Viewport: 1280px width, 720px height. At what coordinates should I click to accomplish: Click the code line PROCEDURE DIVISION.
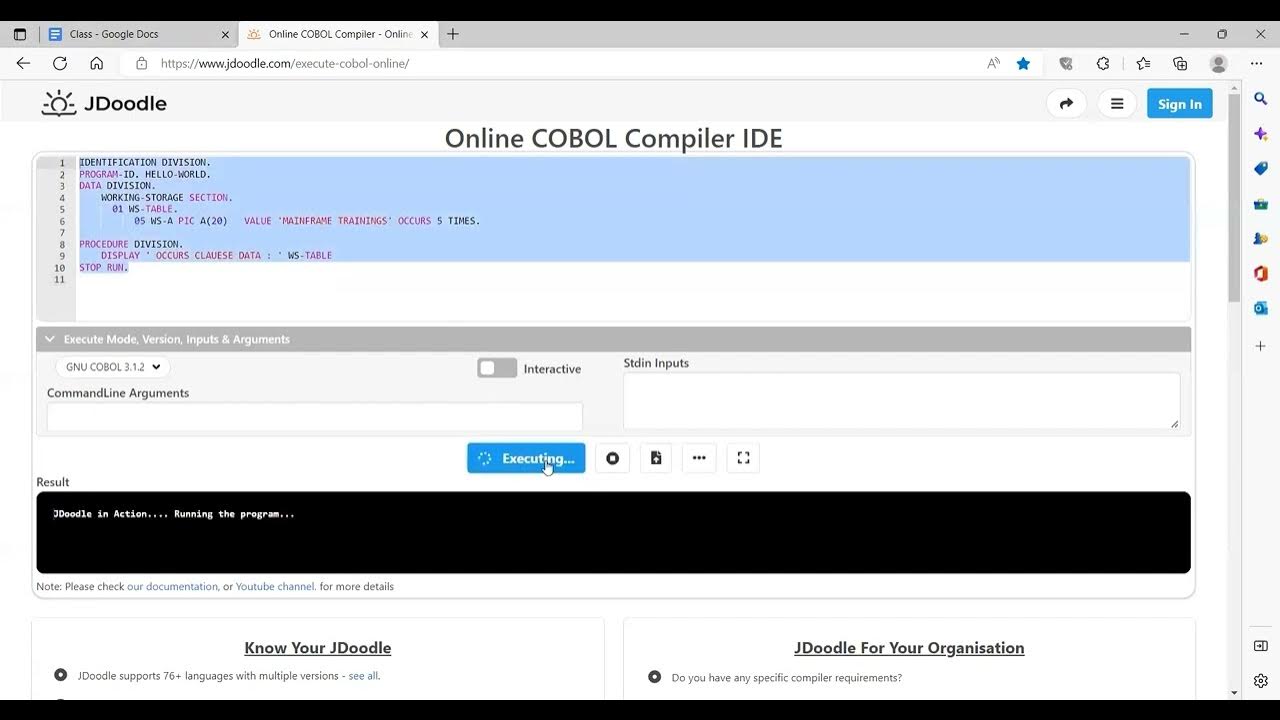pos(131,244)
